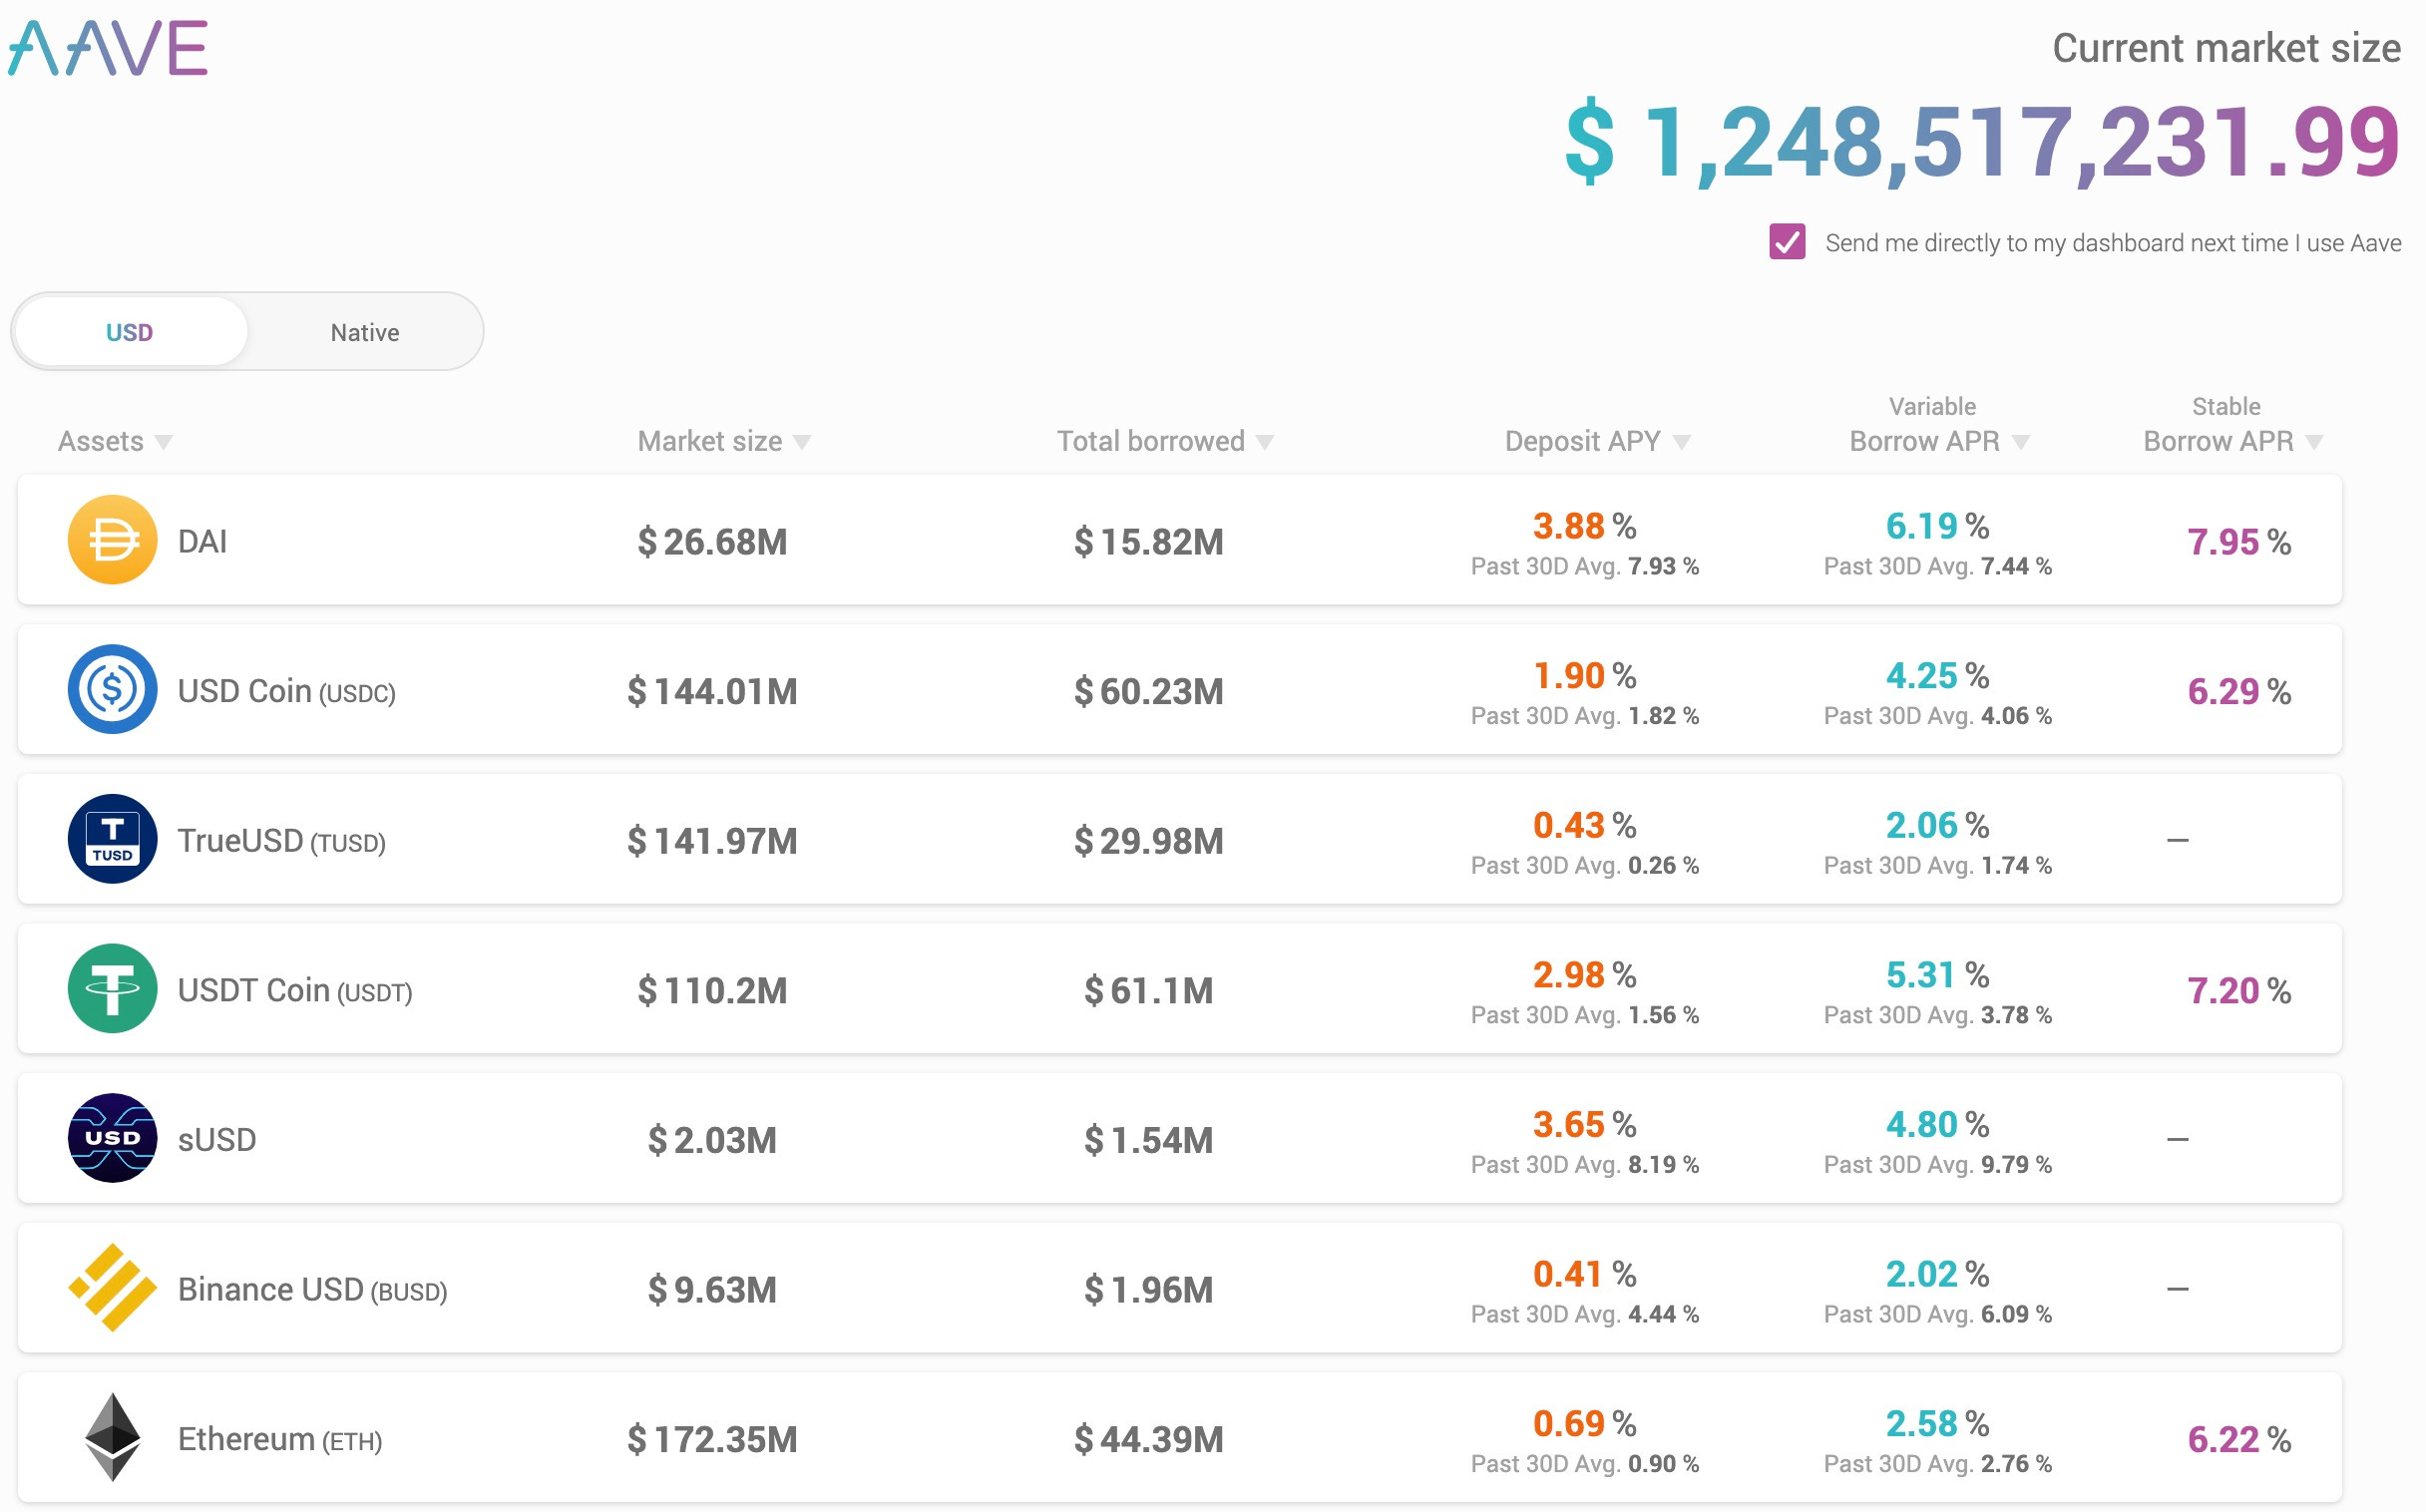
Task: Click the TrueUSD (TUSD) icon
Action: (x=112, y=839)
